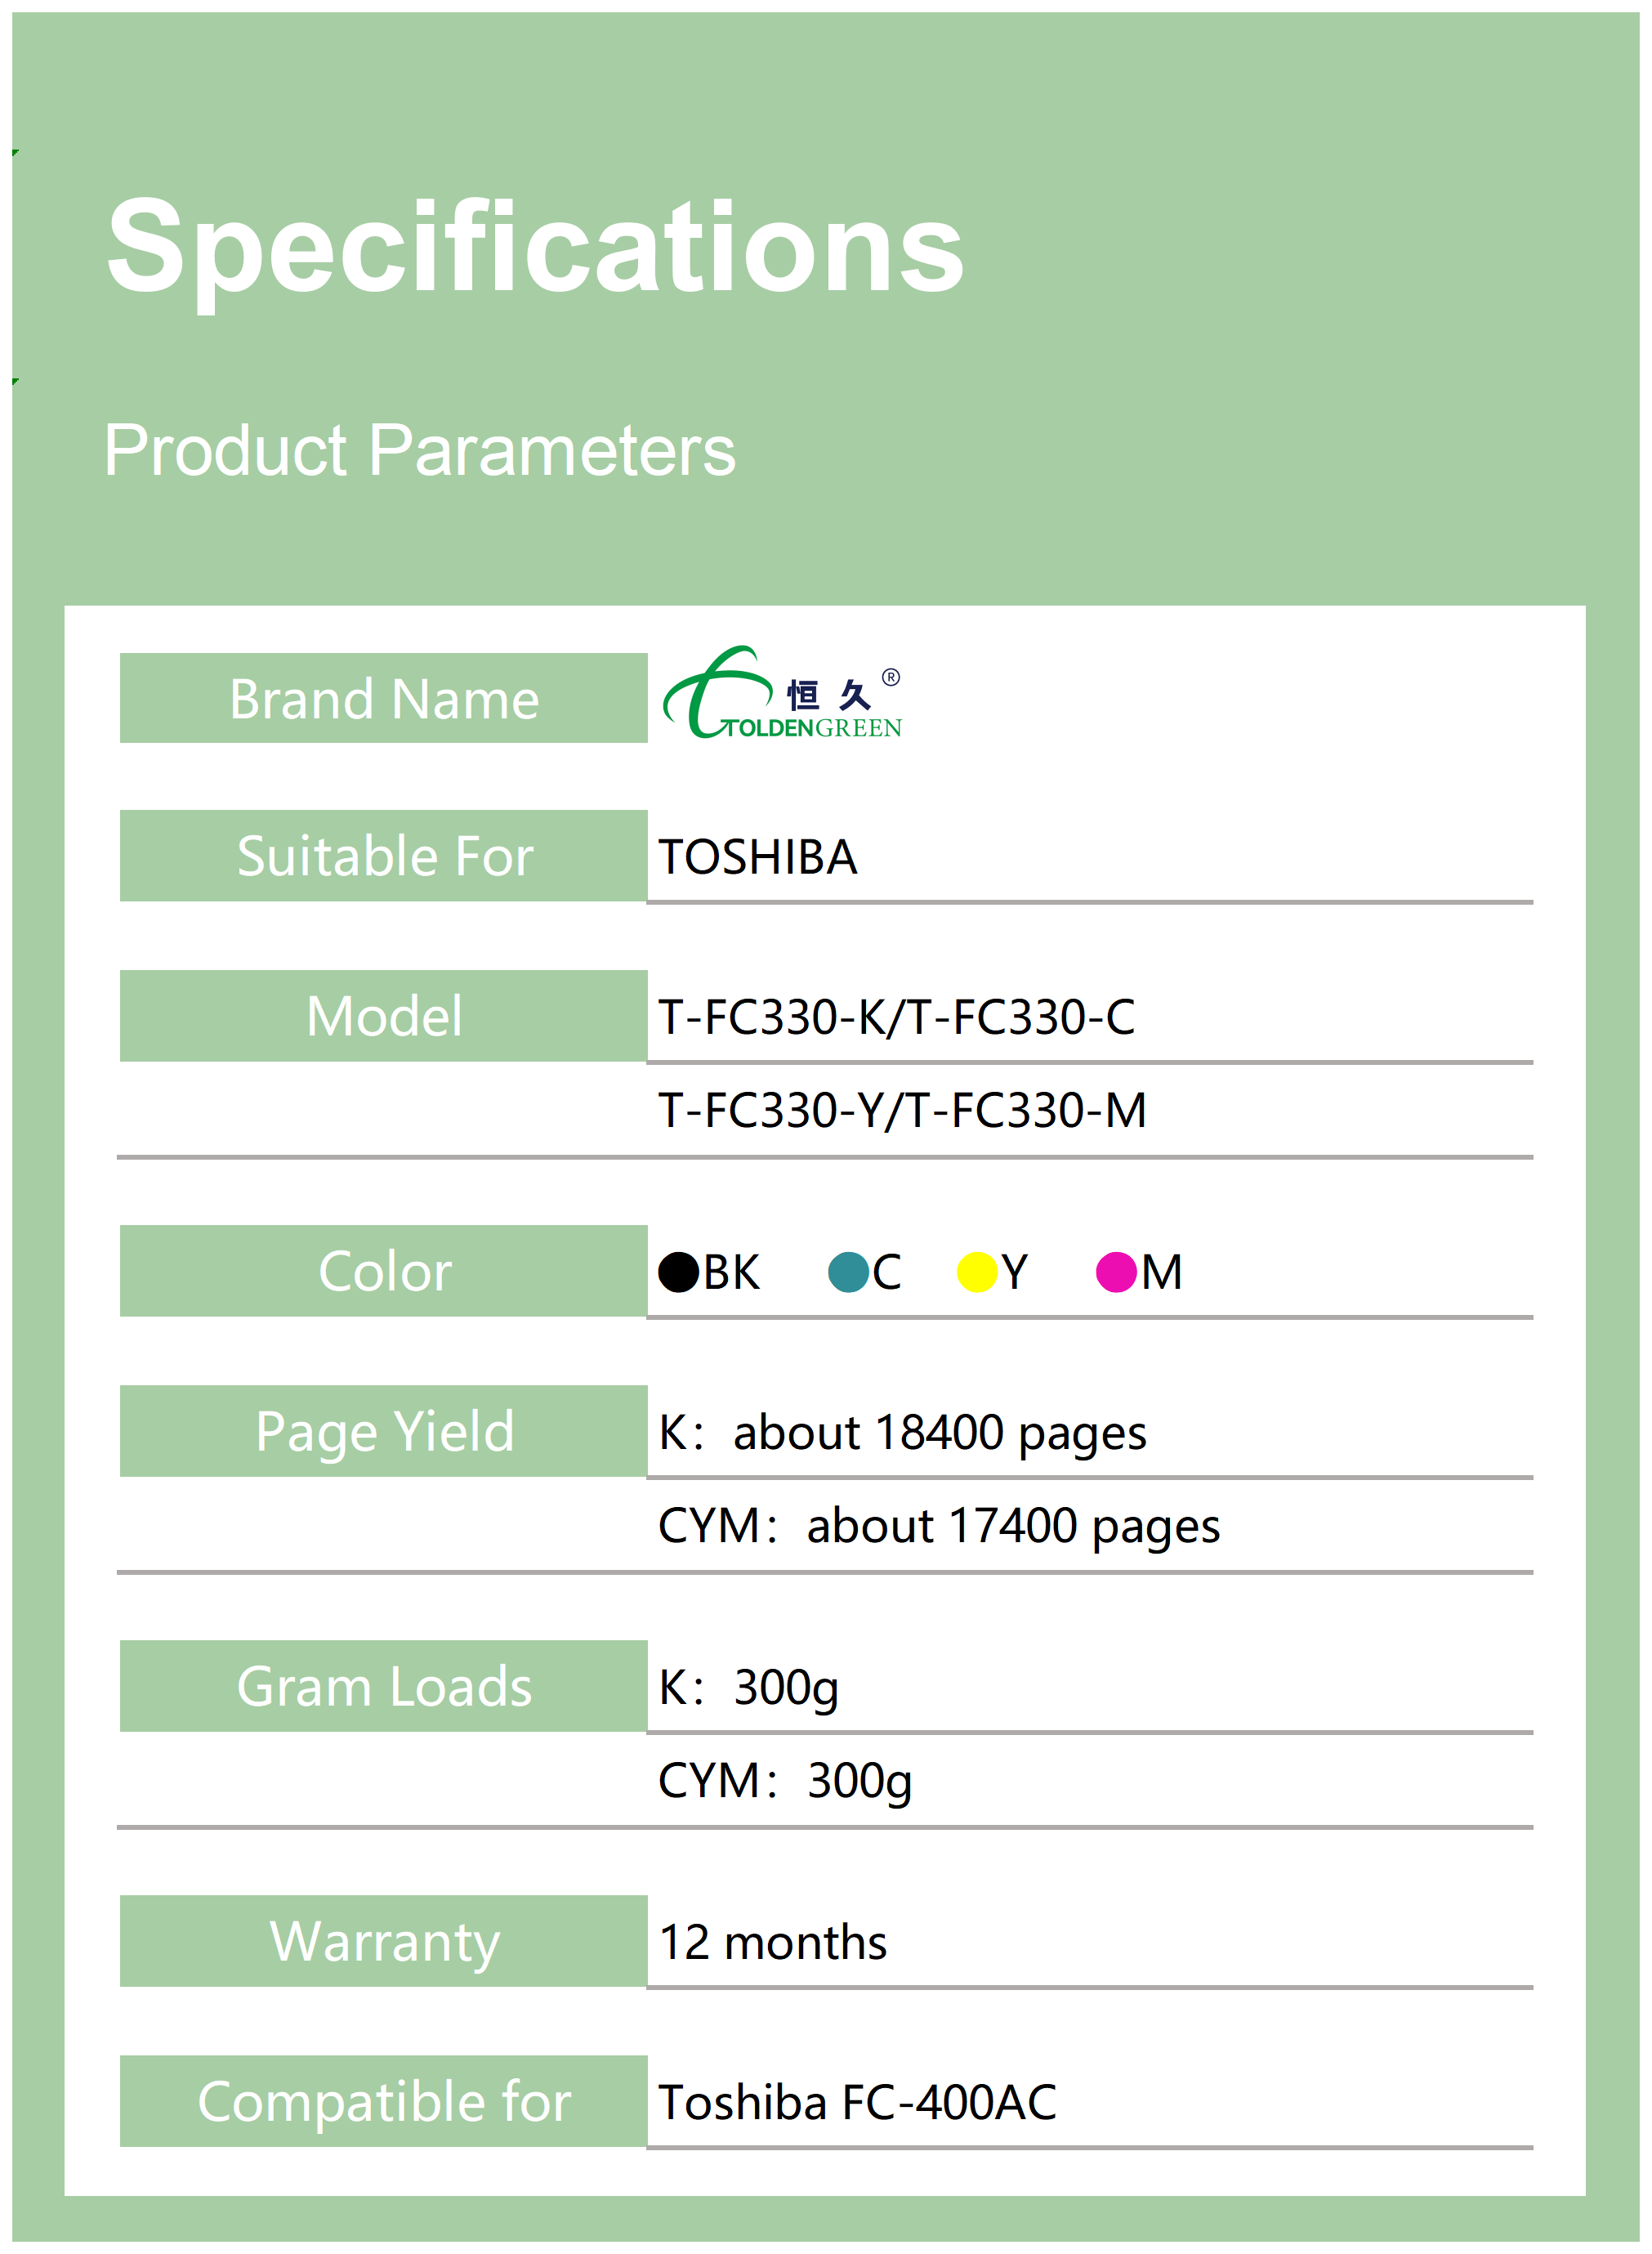Click the T-FC330-Y/T-FC330-M model text
Viewport: 1652px width, 2254px height.
pos(901,1110)
